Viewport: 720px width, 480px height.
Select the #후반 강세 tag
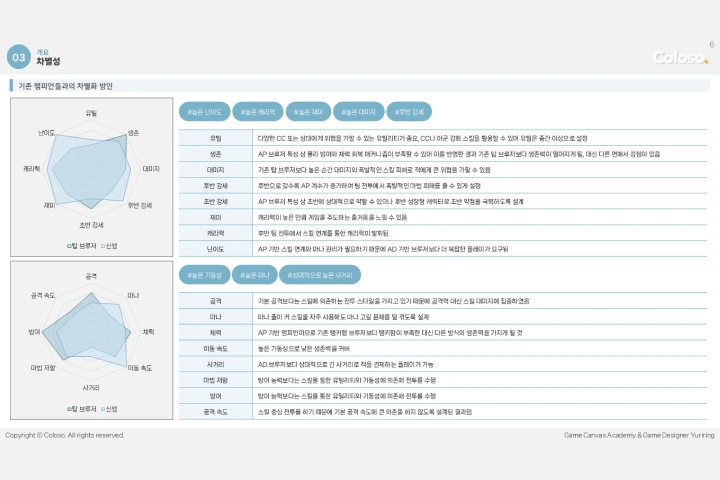(409, 112)
